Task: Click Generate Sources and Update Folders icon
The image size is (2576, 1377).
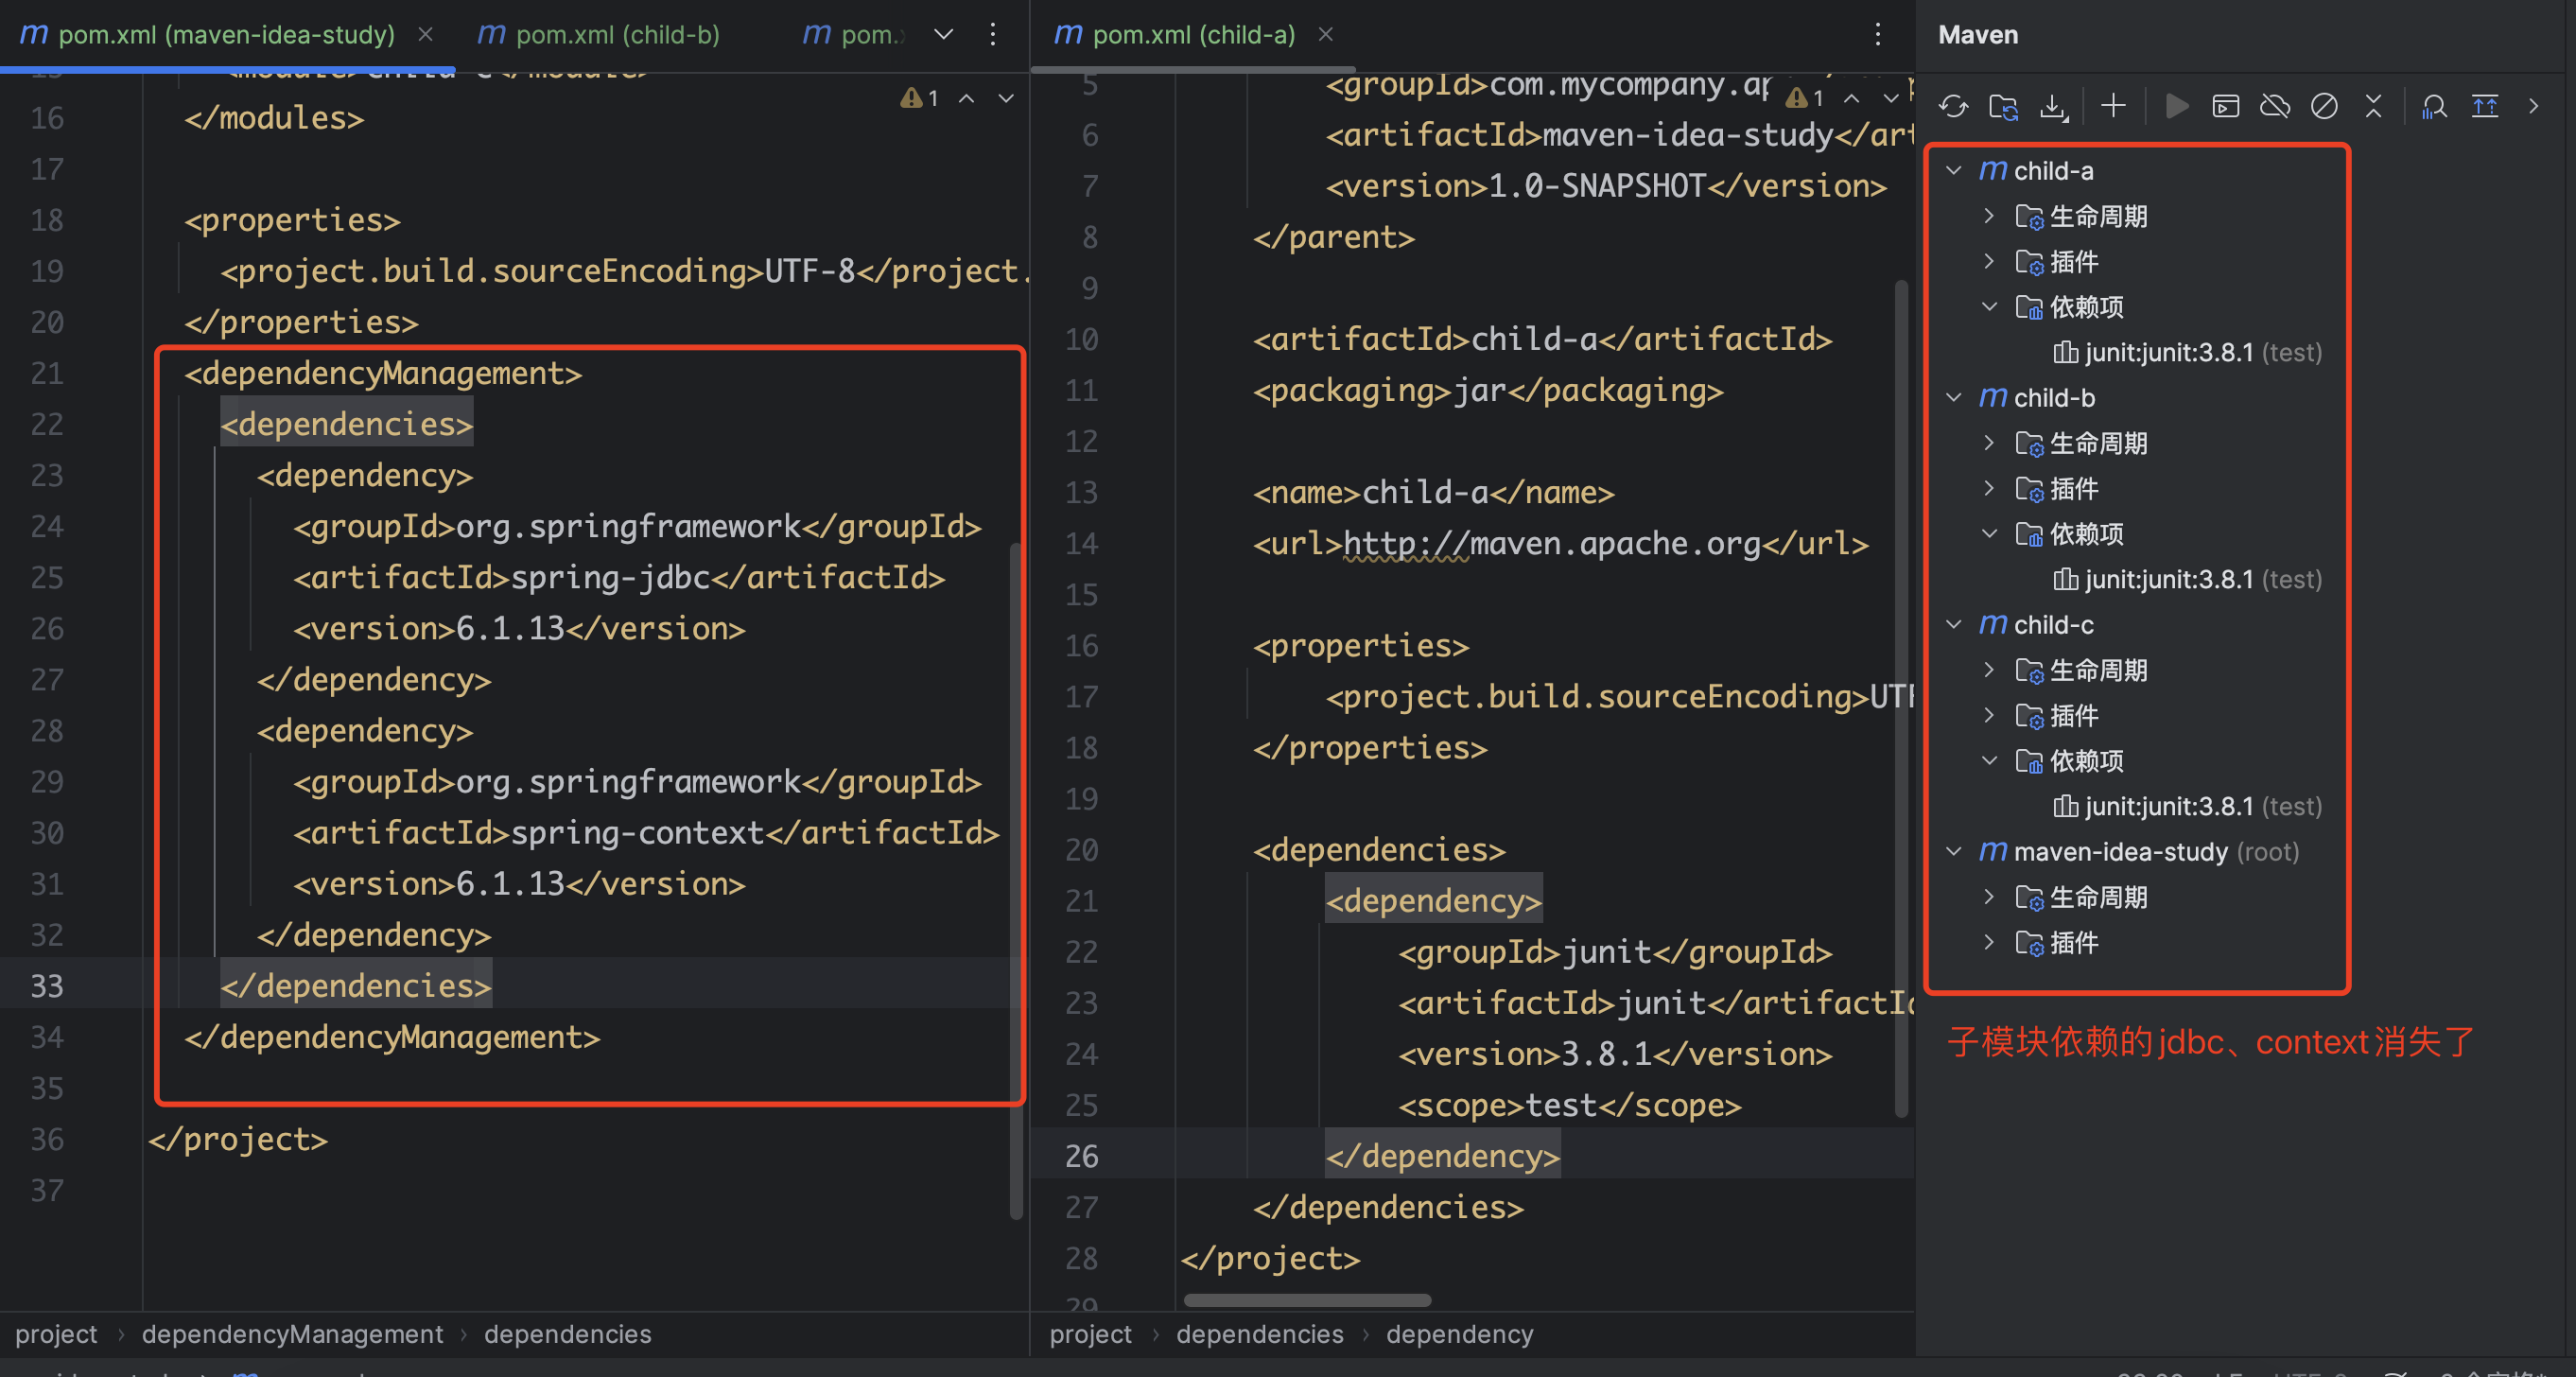Action: pos(2003,106)
